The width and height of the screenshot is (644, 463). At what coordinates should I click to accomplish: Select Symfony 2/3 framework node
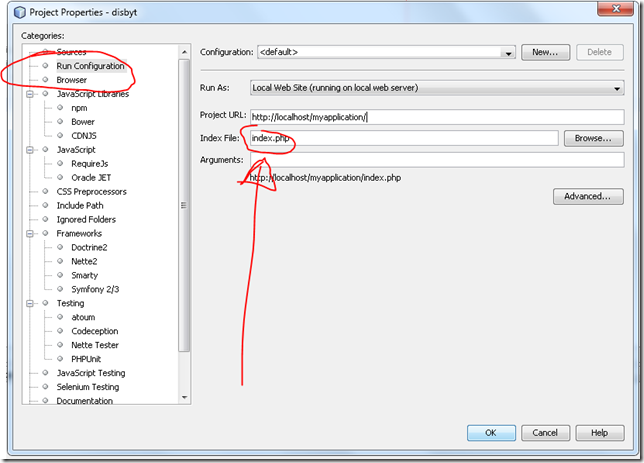[95, 289]
